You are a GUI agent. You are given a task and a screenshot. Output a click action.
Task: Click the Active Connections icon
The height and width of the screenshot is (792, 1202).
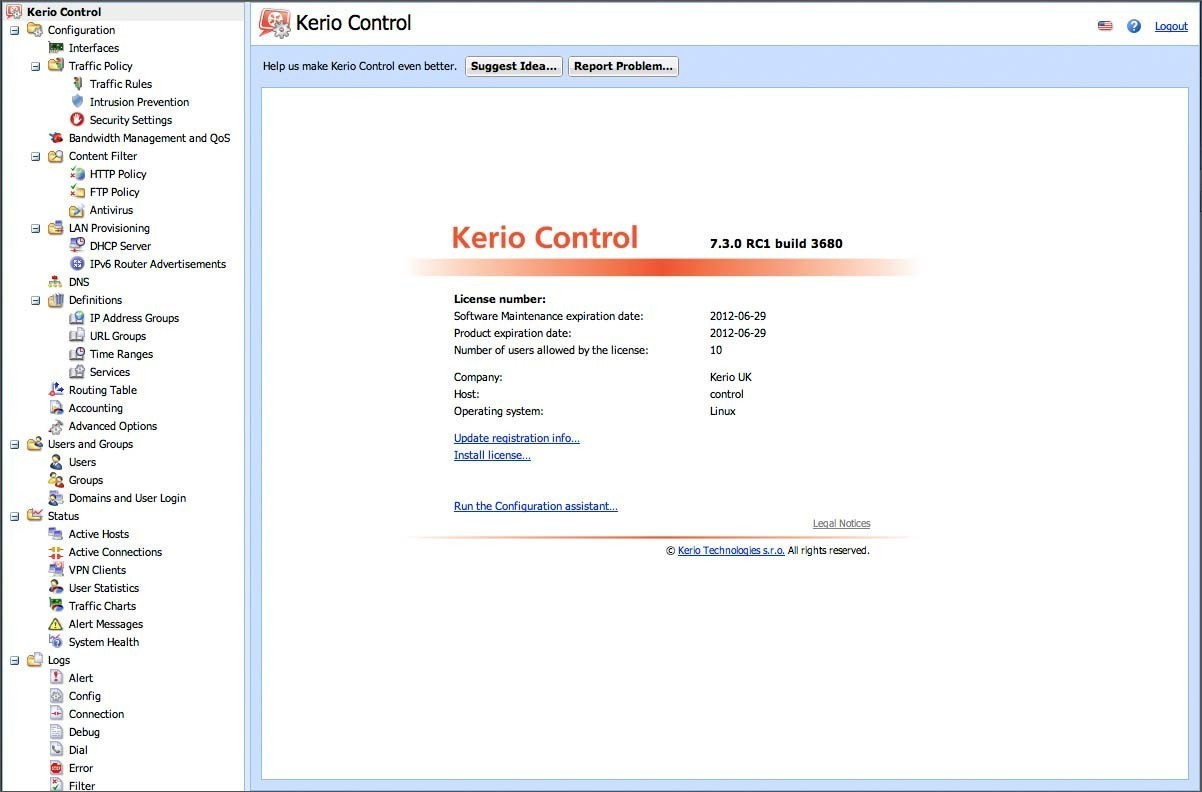56,552
